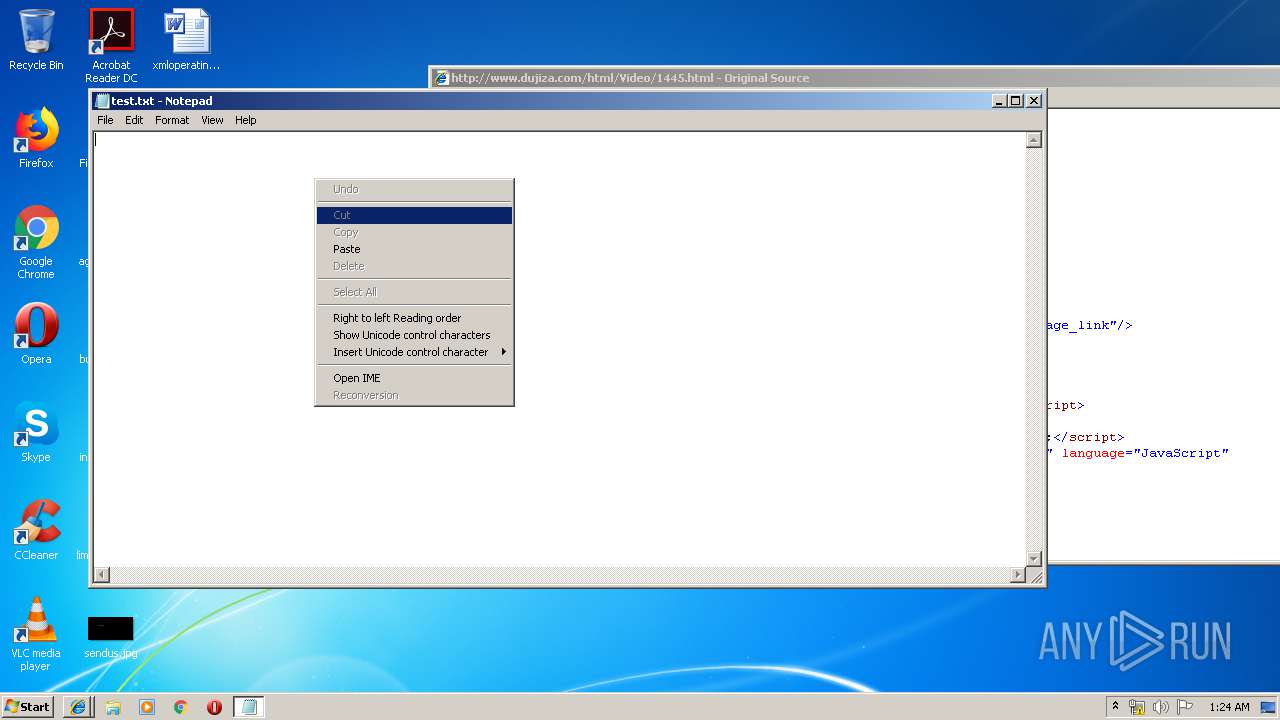
Task: Close the test.txt Notepad window
Action: 1034,100
